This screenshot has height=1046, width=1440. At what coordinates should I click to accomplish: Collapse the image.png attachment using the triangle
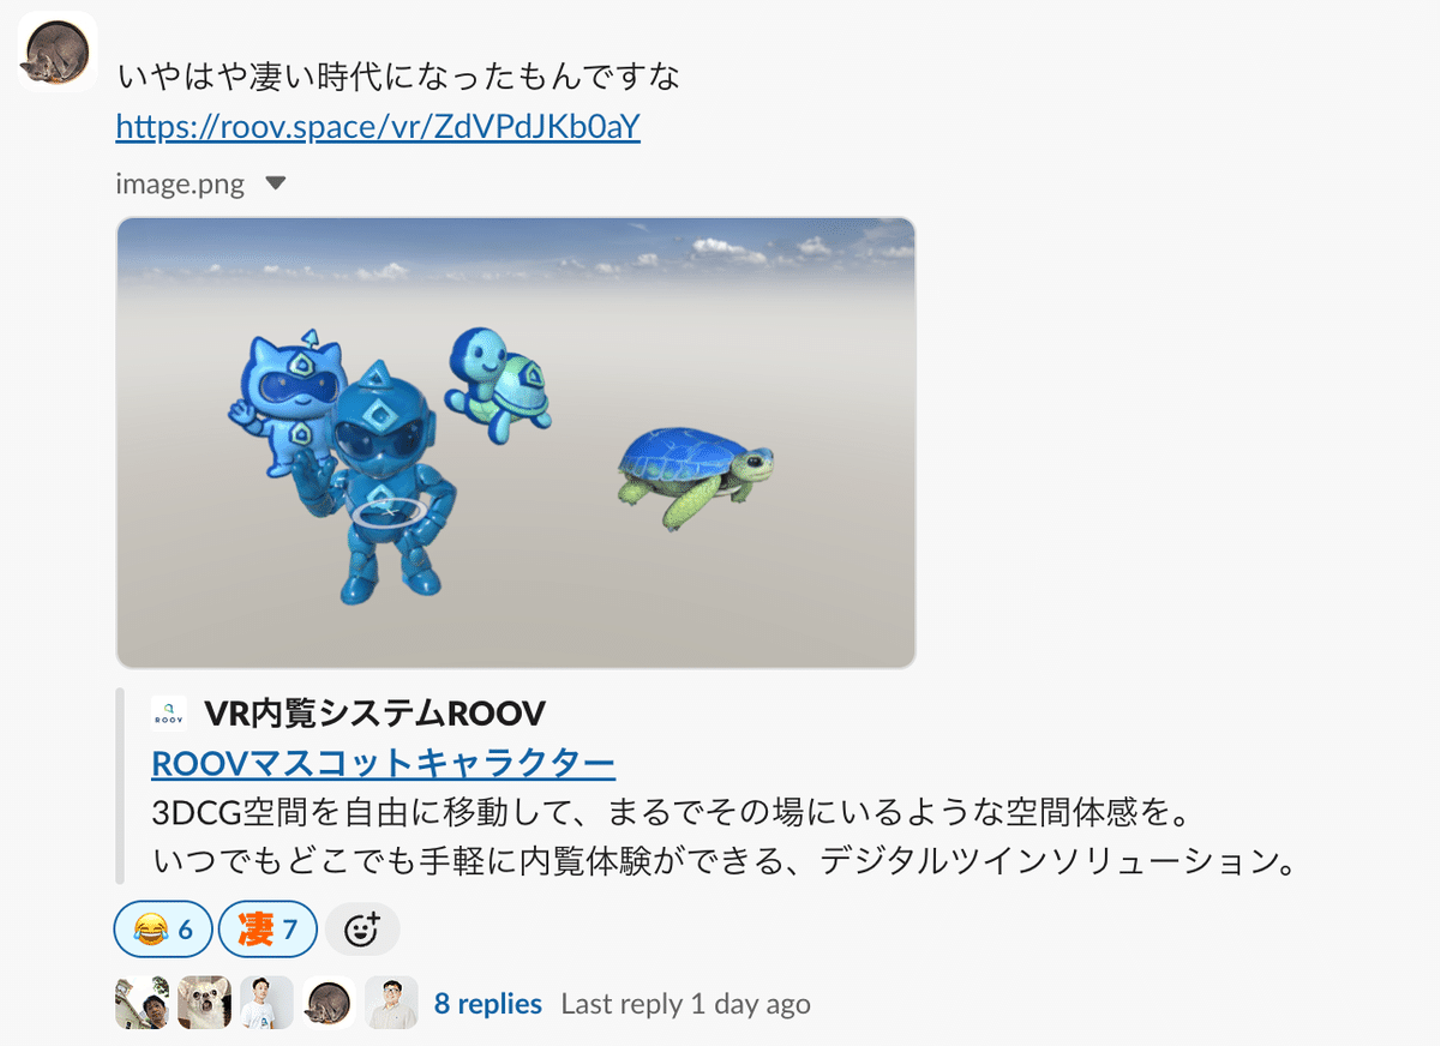[x=276, y=183]
